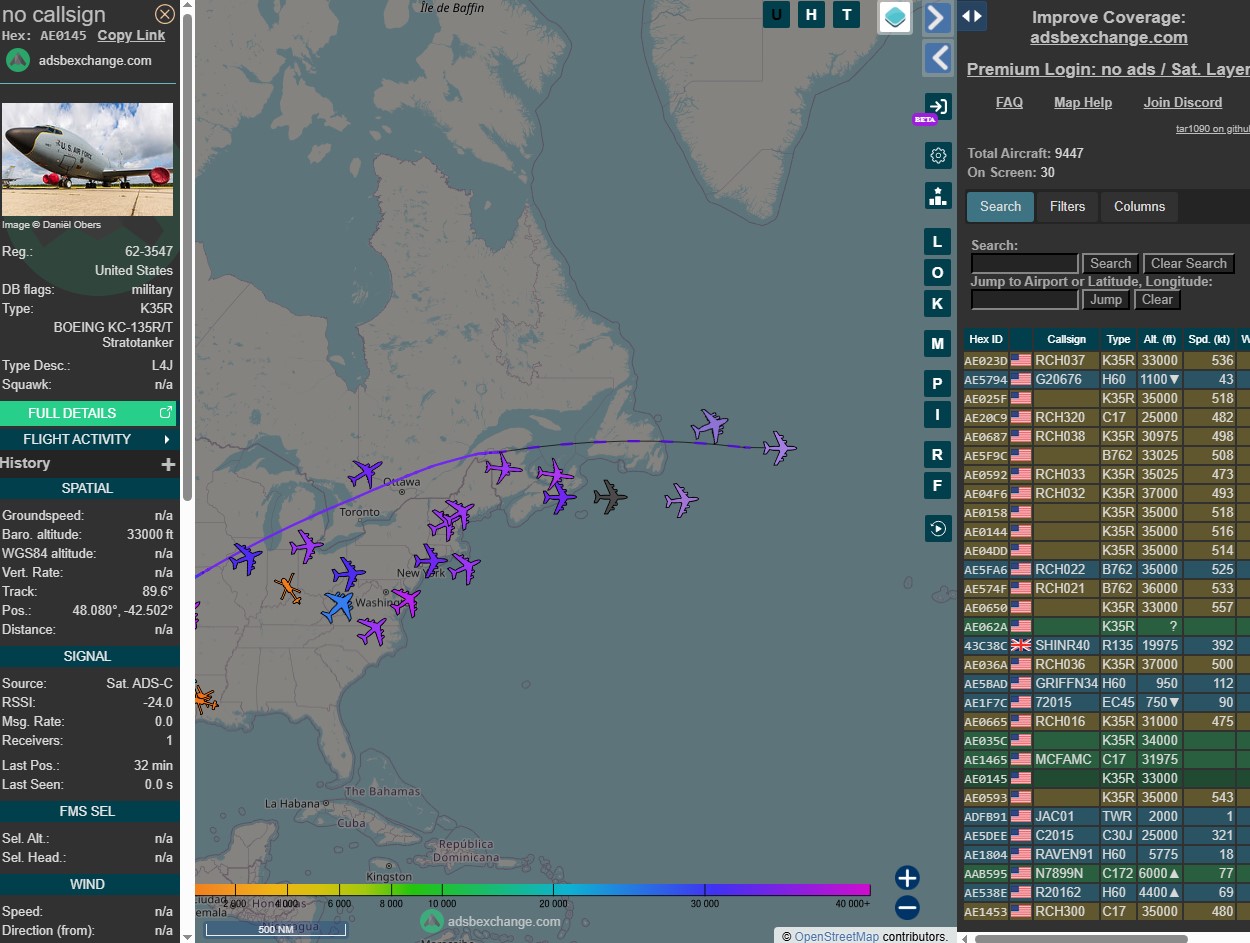Toggle the M map option
Viewport: 1250px width, 943px height.
click(937, 344)
